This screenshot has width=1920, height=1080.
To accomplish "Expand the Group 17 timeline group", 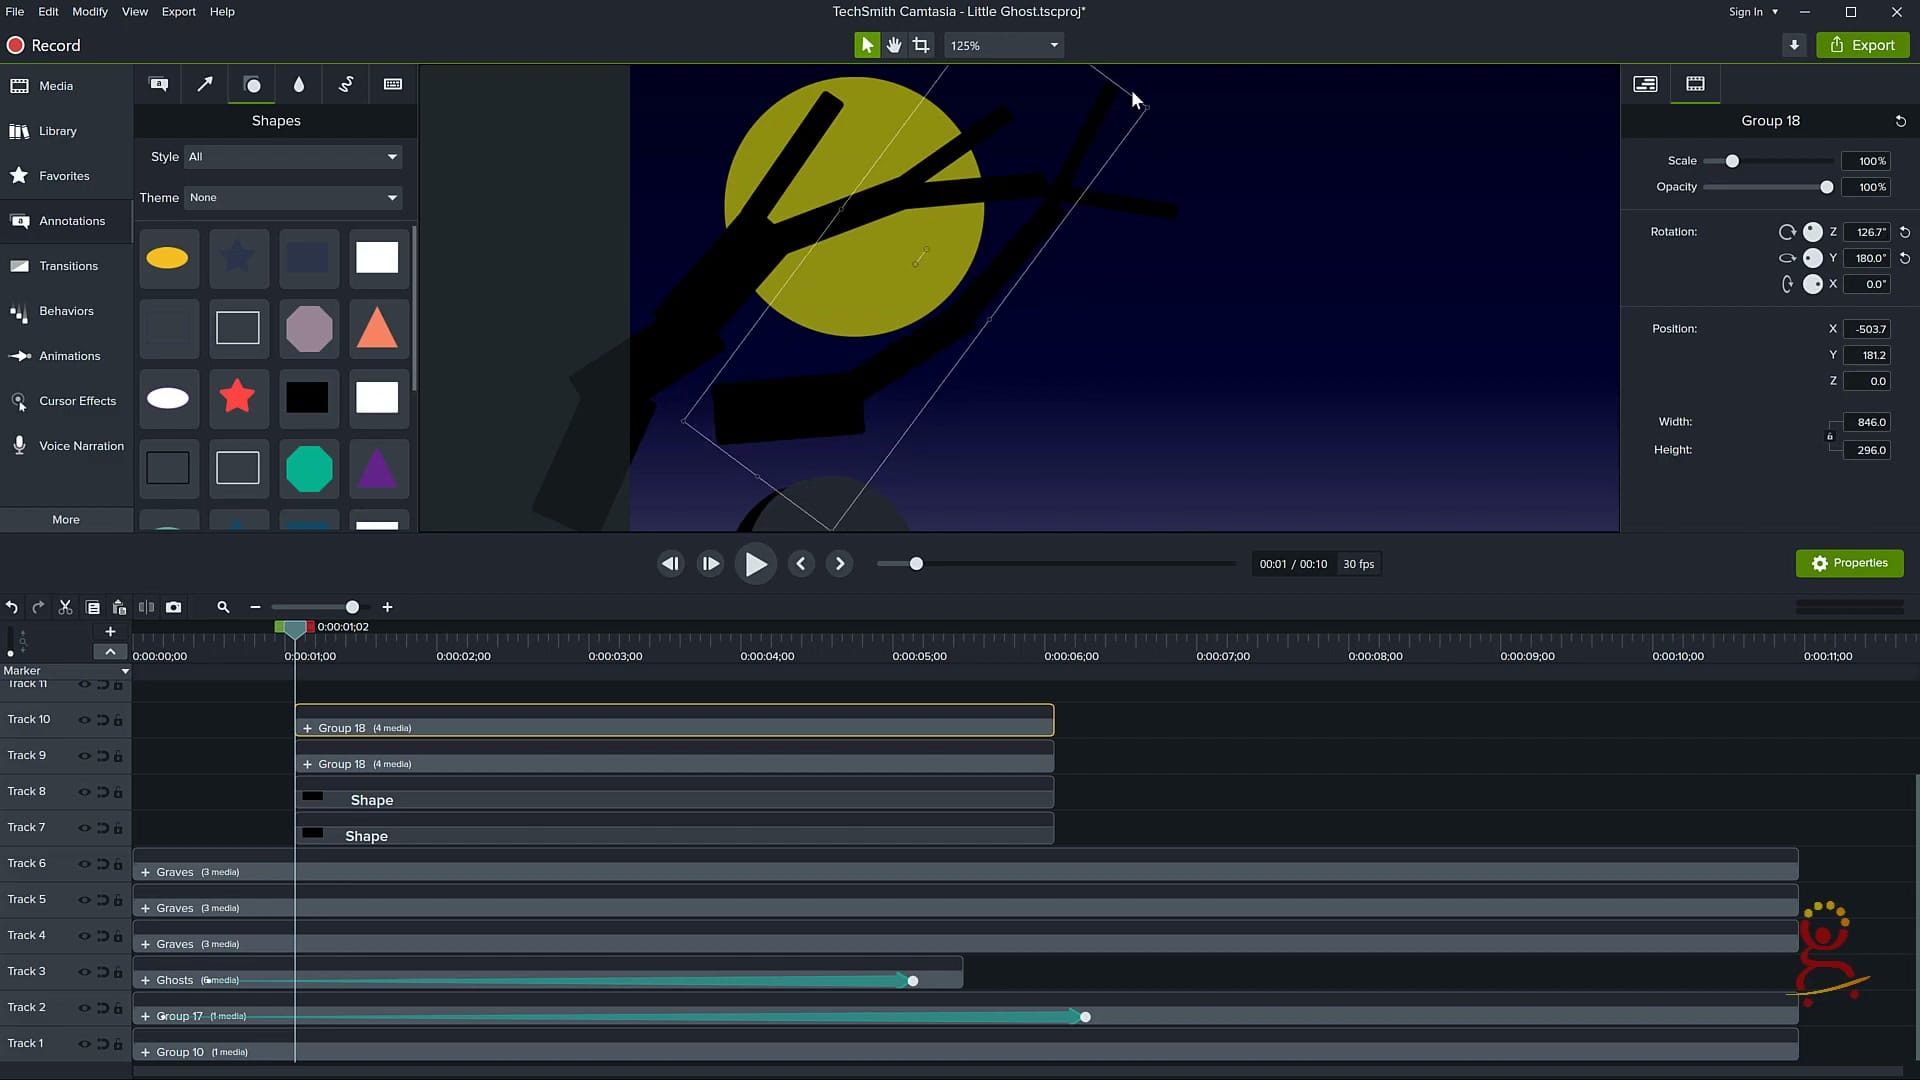I will click(147, 1016).
